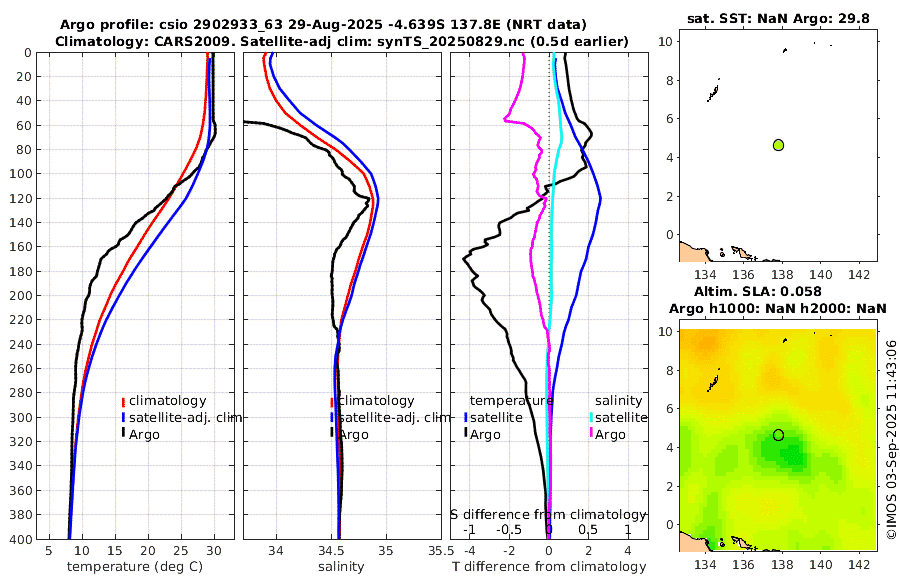This screenshot has height=580, width=900.
Task: Click S difference inner tick '-0.5'
Action: click(509, 529)
